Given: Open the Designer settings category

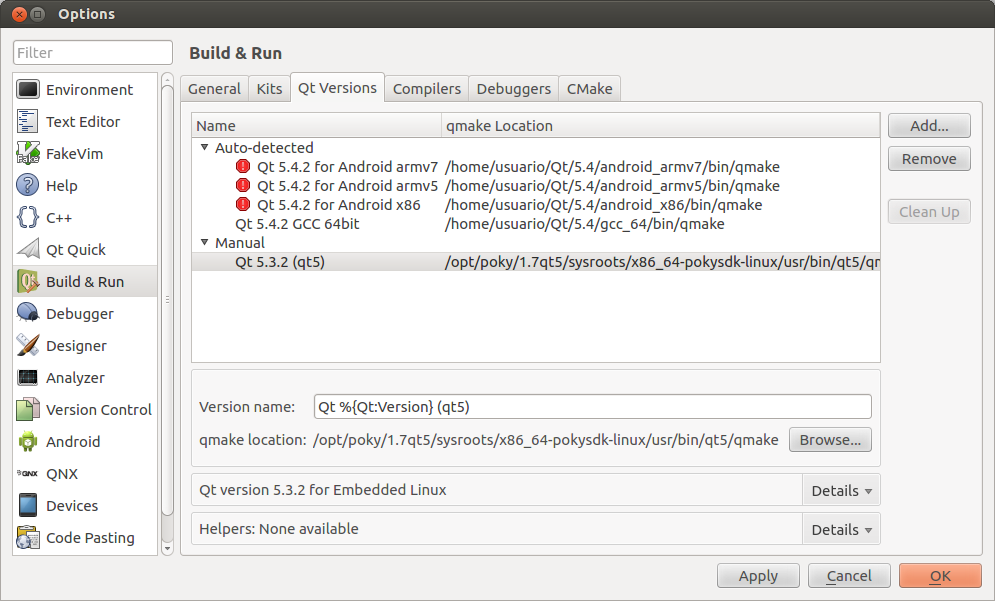Looking at the screenshot, I should tap(75, 346).
